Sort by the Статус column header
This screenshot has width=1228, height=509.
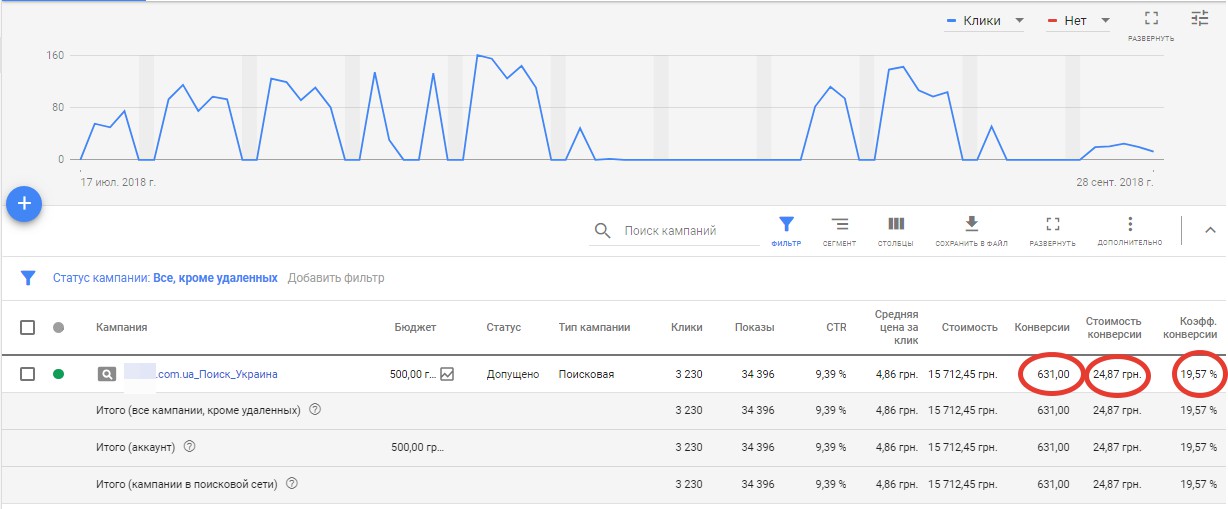504,327
